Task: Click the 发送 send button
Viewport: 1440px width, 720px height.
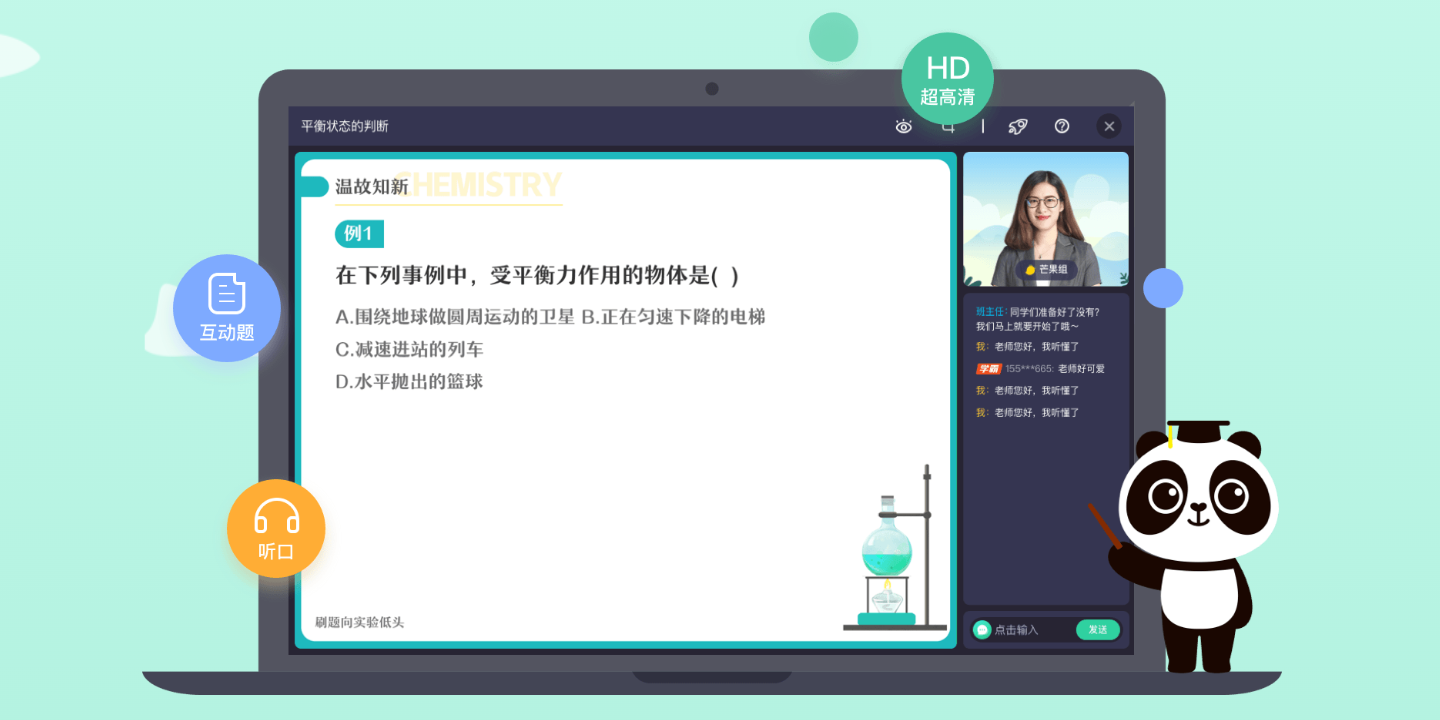Action: pos(1097,629)
